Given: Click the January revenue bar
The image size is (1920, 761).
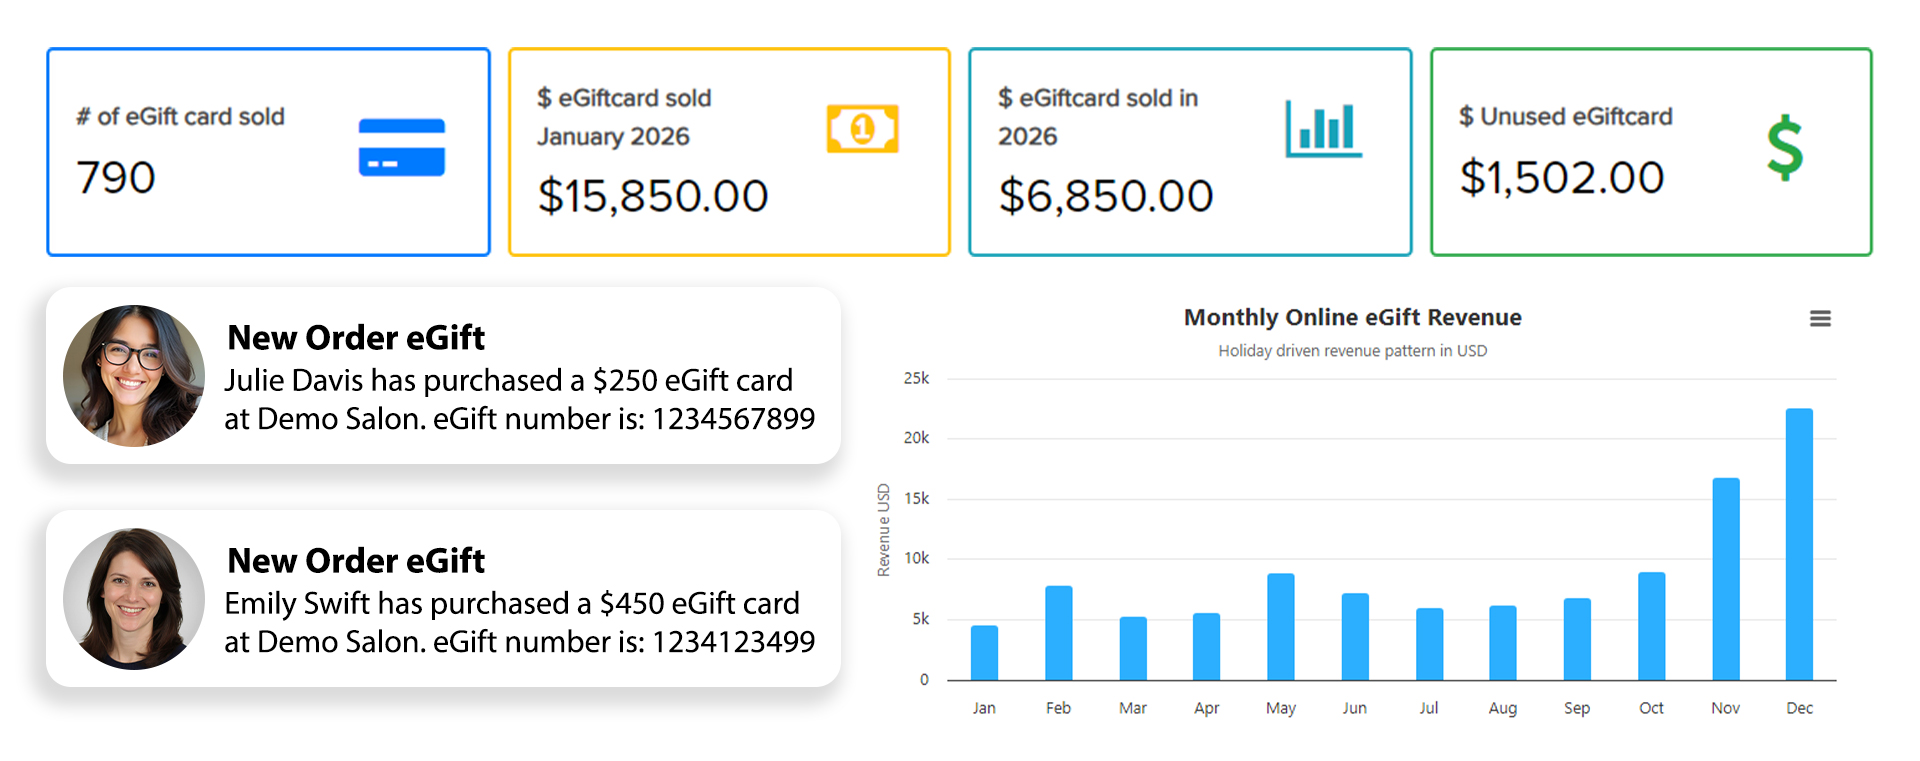Looking at the screenshot, I should [984, 653].
